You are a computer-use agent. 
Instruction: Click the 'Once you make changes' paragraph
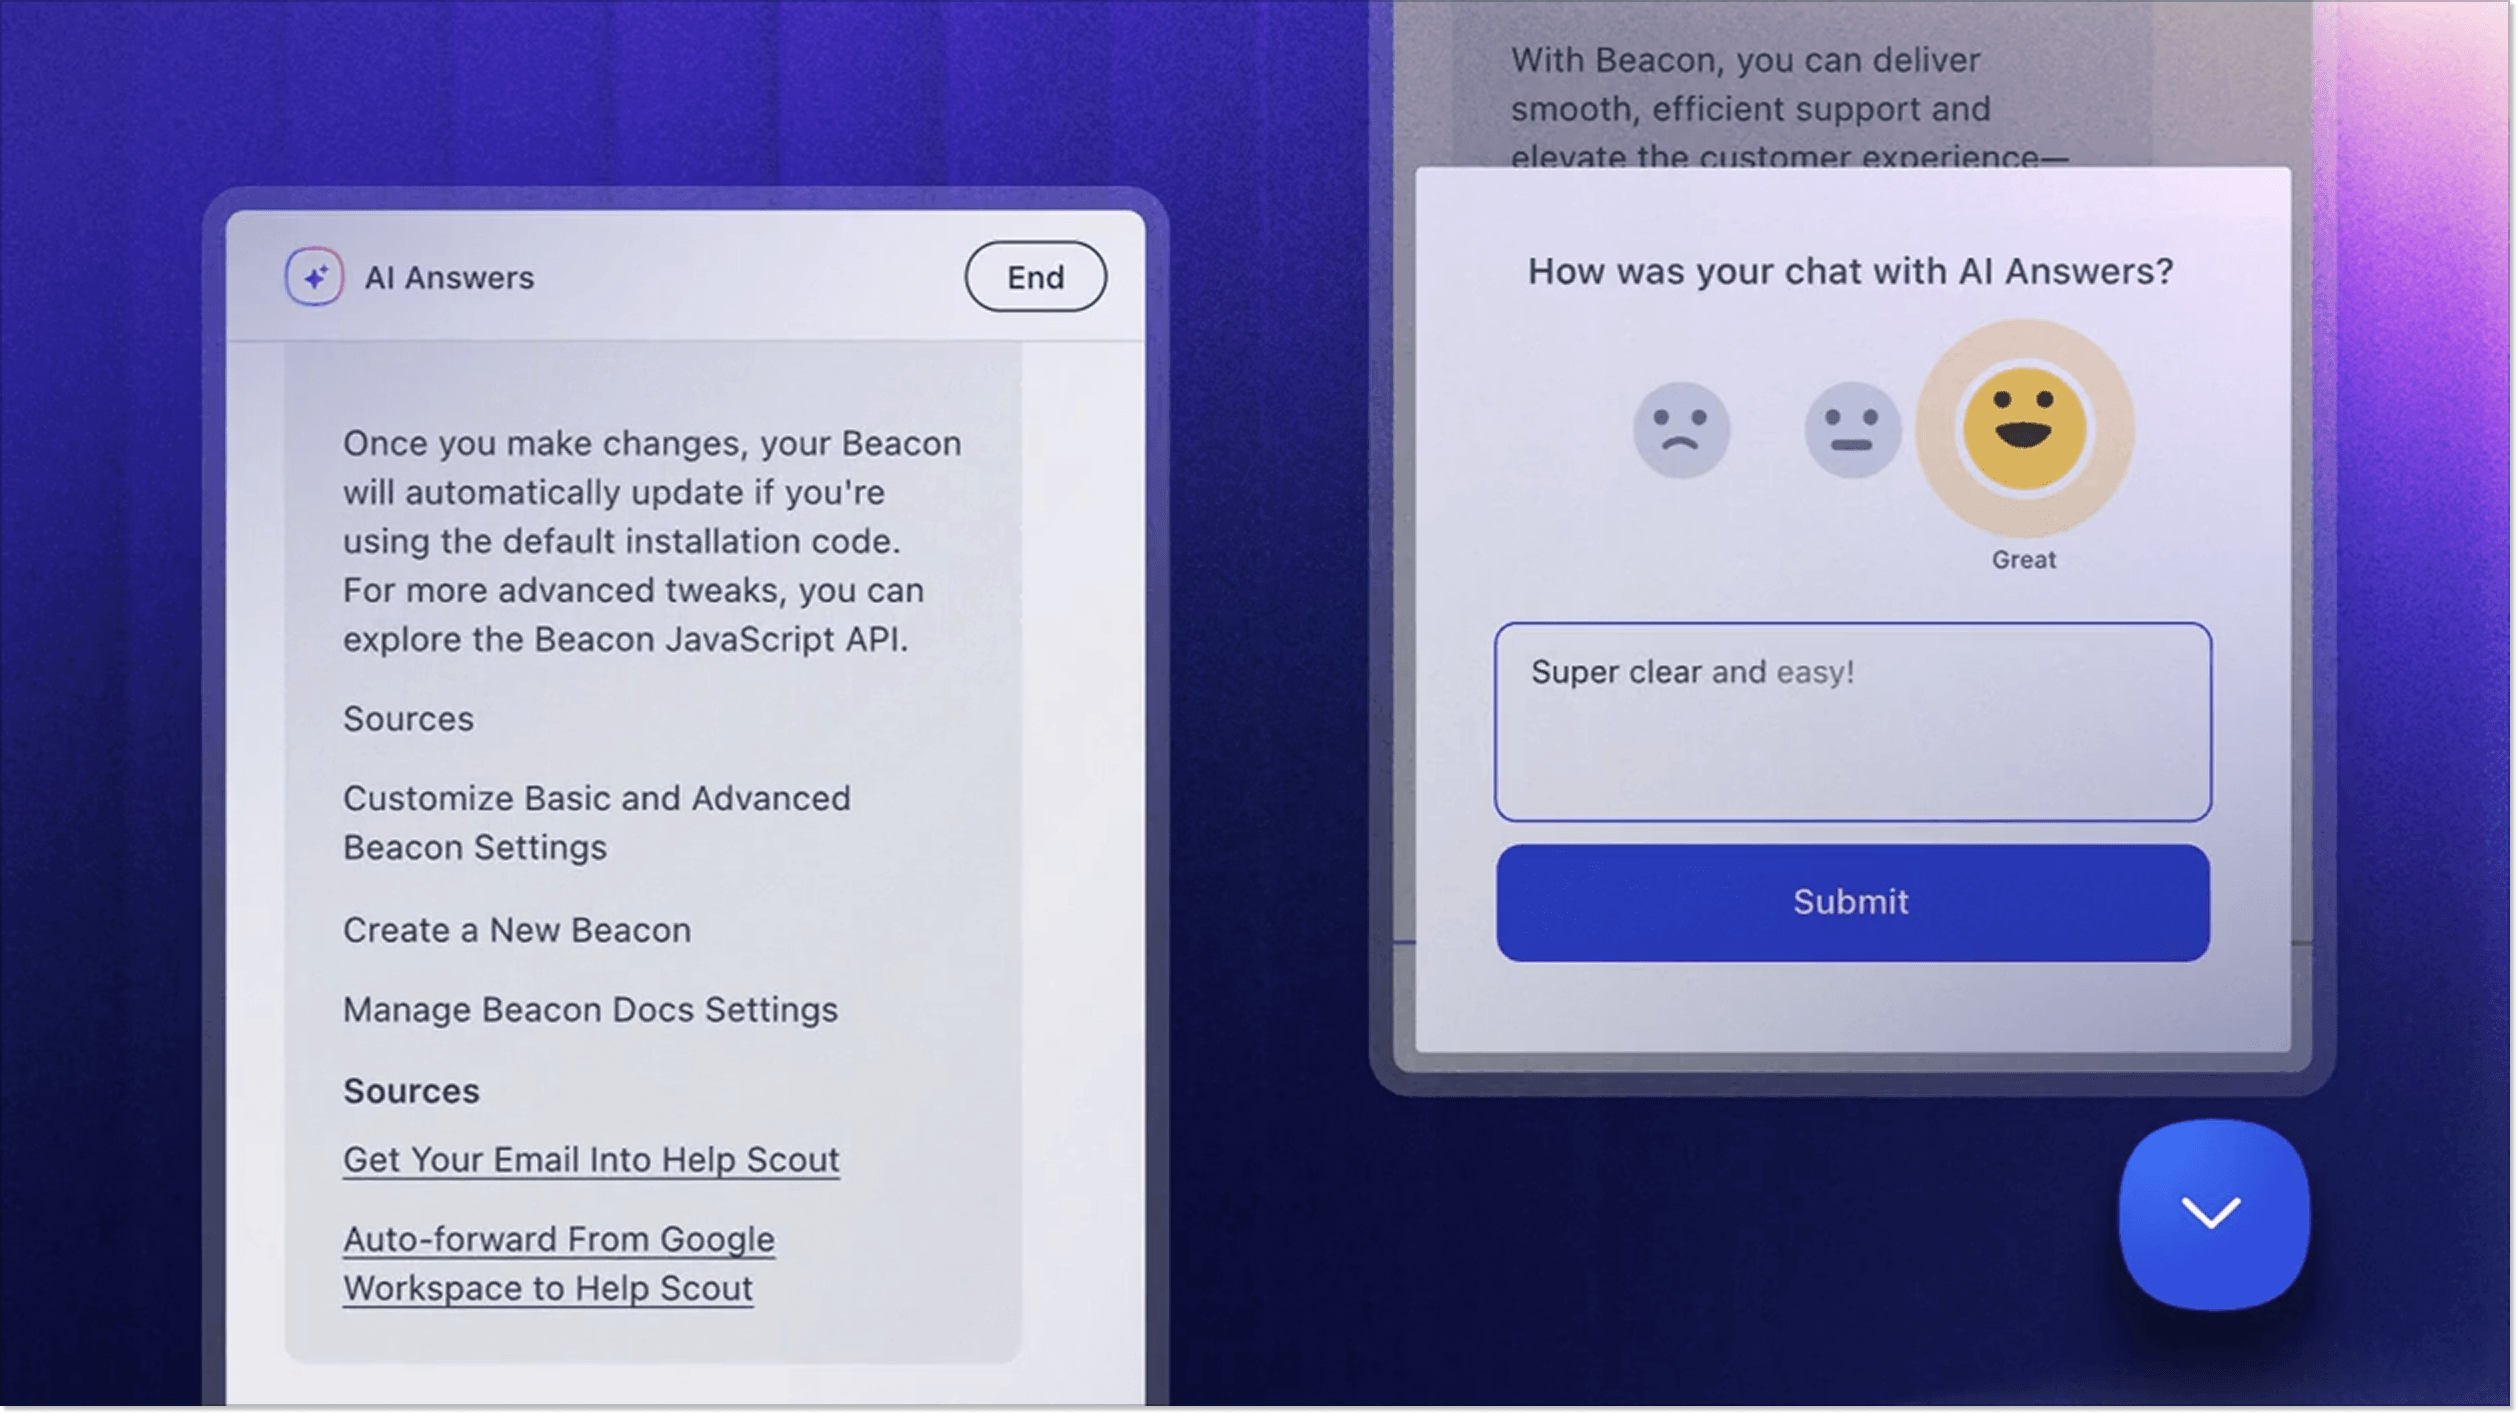[652, 541]
